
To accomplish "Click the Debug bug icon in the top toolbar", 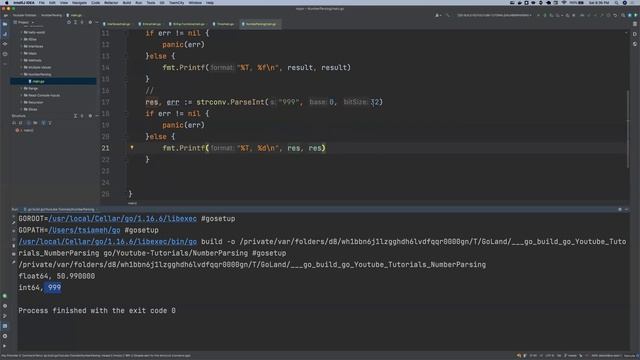I will point(545,16).
